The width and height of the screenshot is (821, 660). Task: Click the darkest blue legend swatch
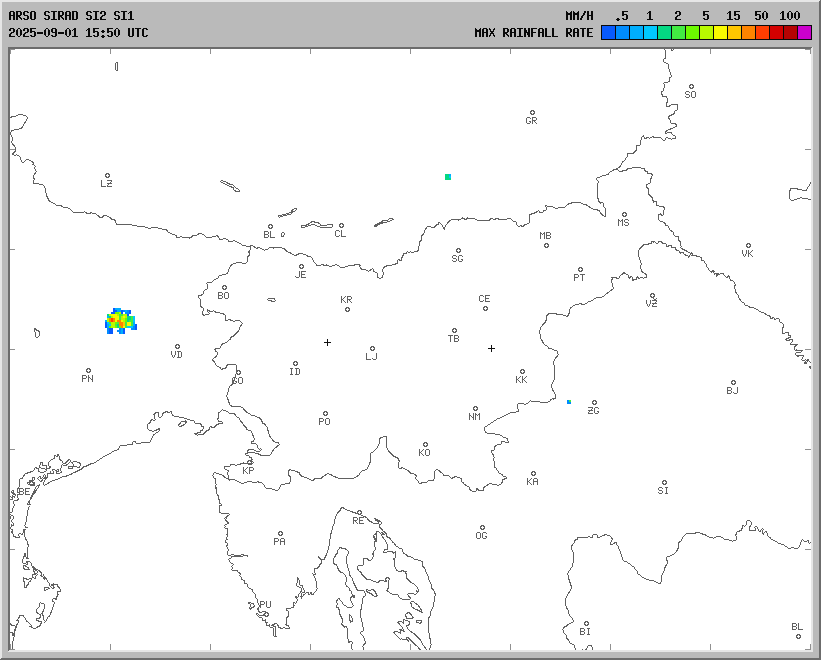coord(608,32)
